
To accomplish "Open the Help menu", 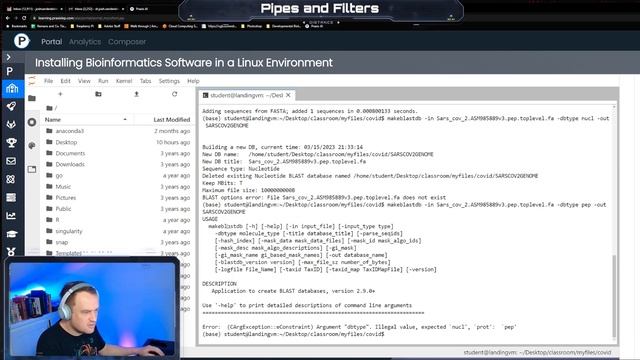I will pyautogui.click(x=193, y=81).
